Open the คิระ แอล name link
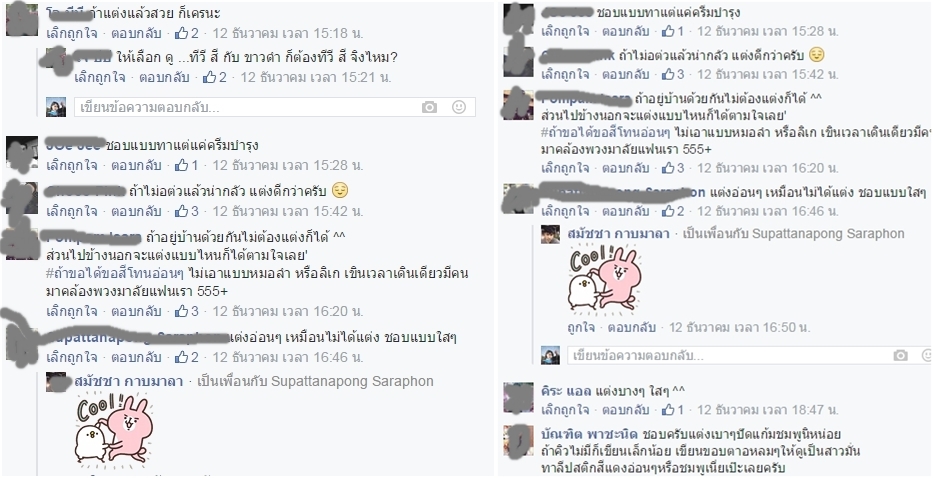The image size is (933, 478). pos(566,391)
